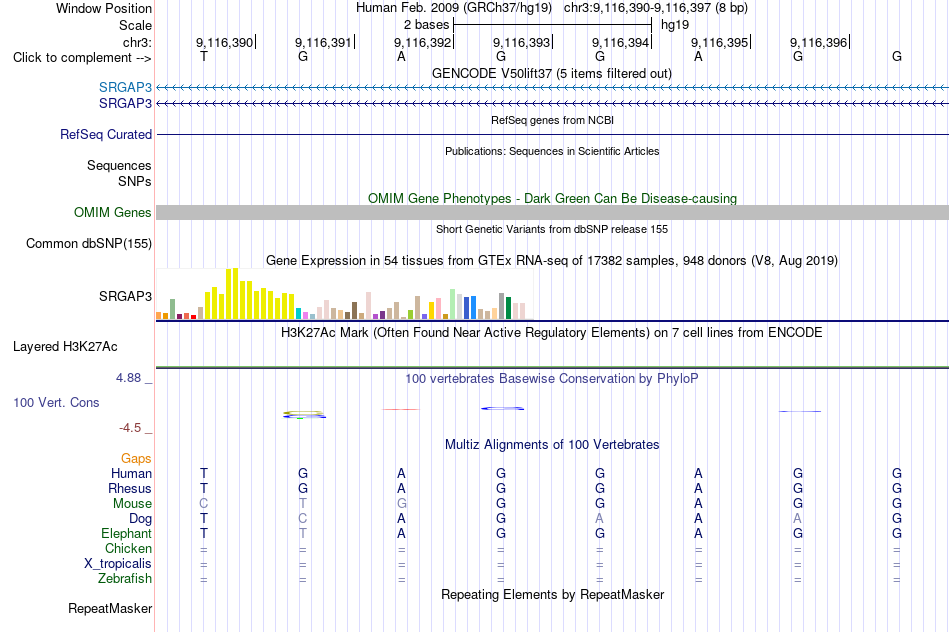Click the RefSeq Curated intron line
The image size is (950, 632).
(553, 135)
